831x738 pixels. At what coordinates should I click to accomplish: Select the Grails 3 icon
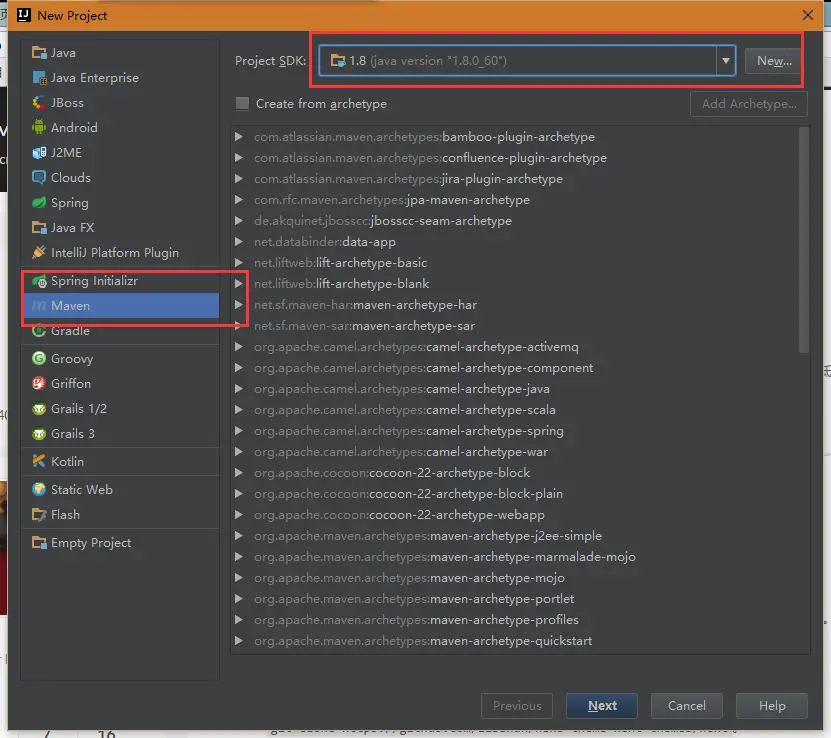coord(39,434)
